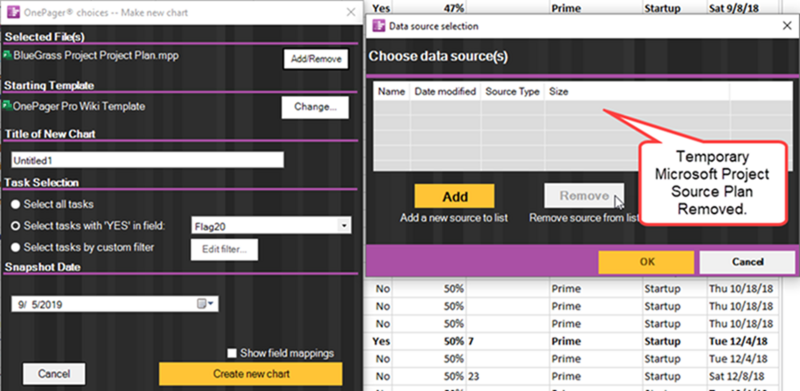Screen dimensions: 800x391
Task: Open the Snapshot Date calendar icon
Action: click(x=201, y=304)
